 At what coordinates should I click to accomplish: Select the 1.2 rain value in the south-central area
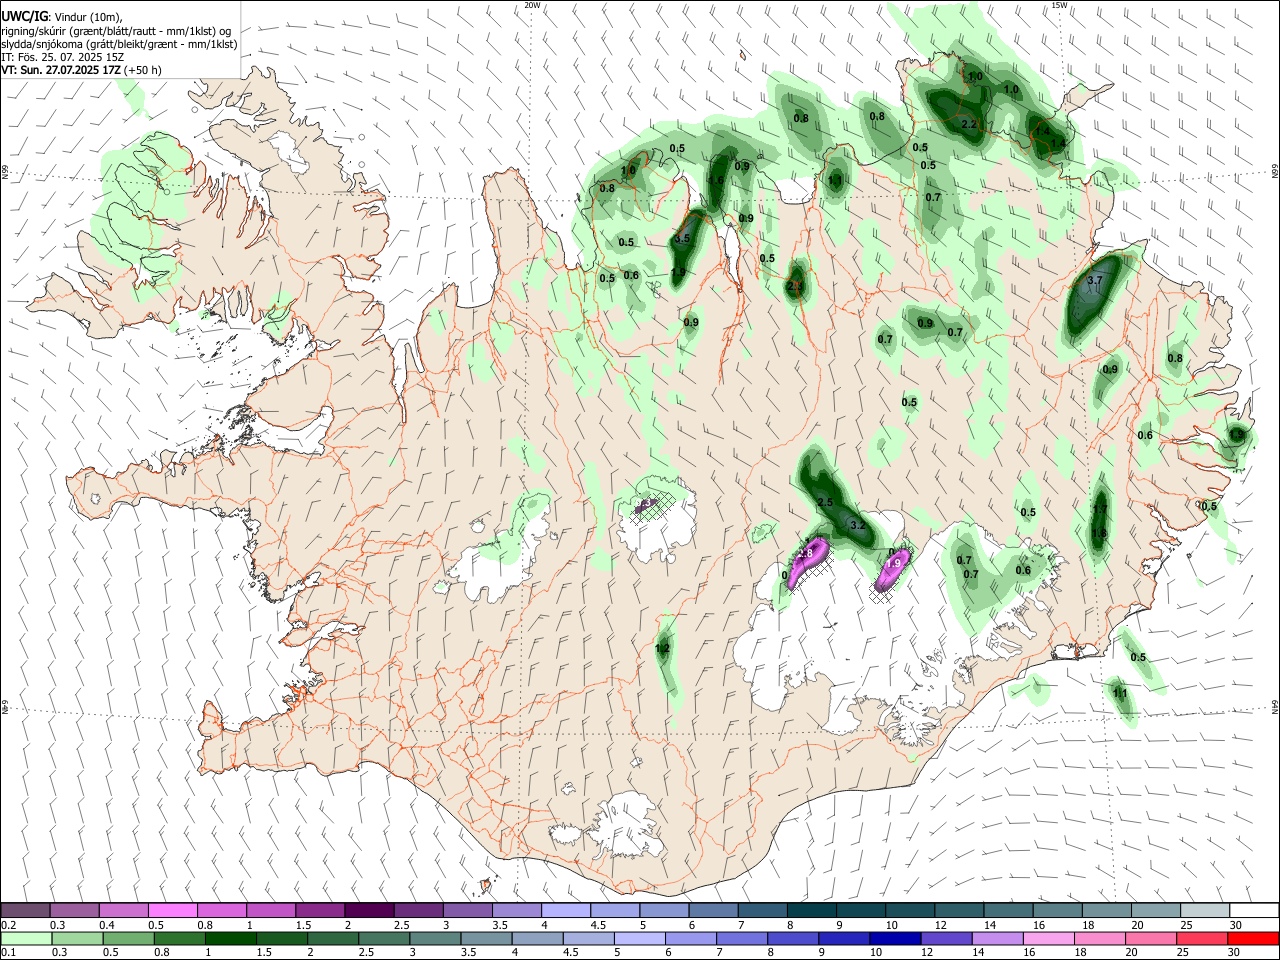tap(662, 648)
